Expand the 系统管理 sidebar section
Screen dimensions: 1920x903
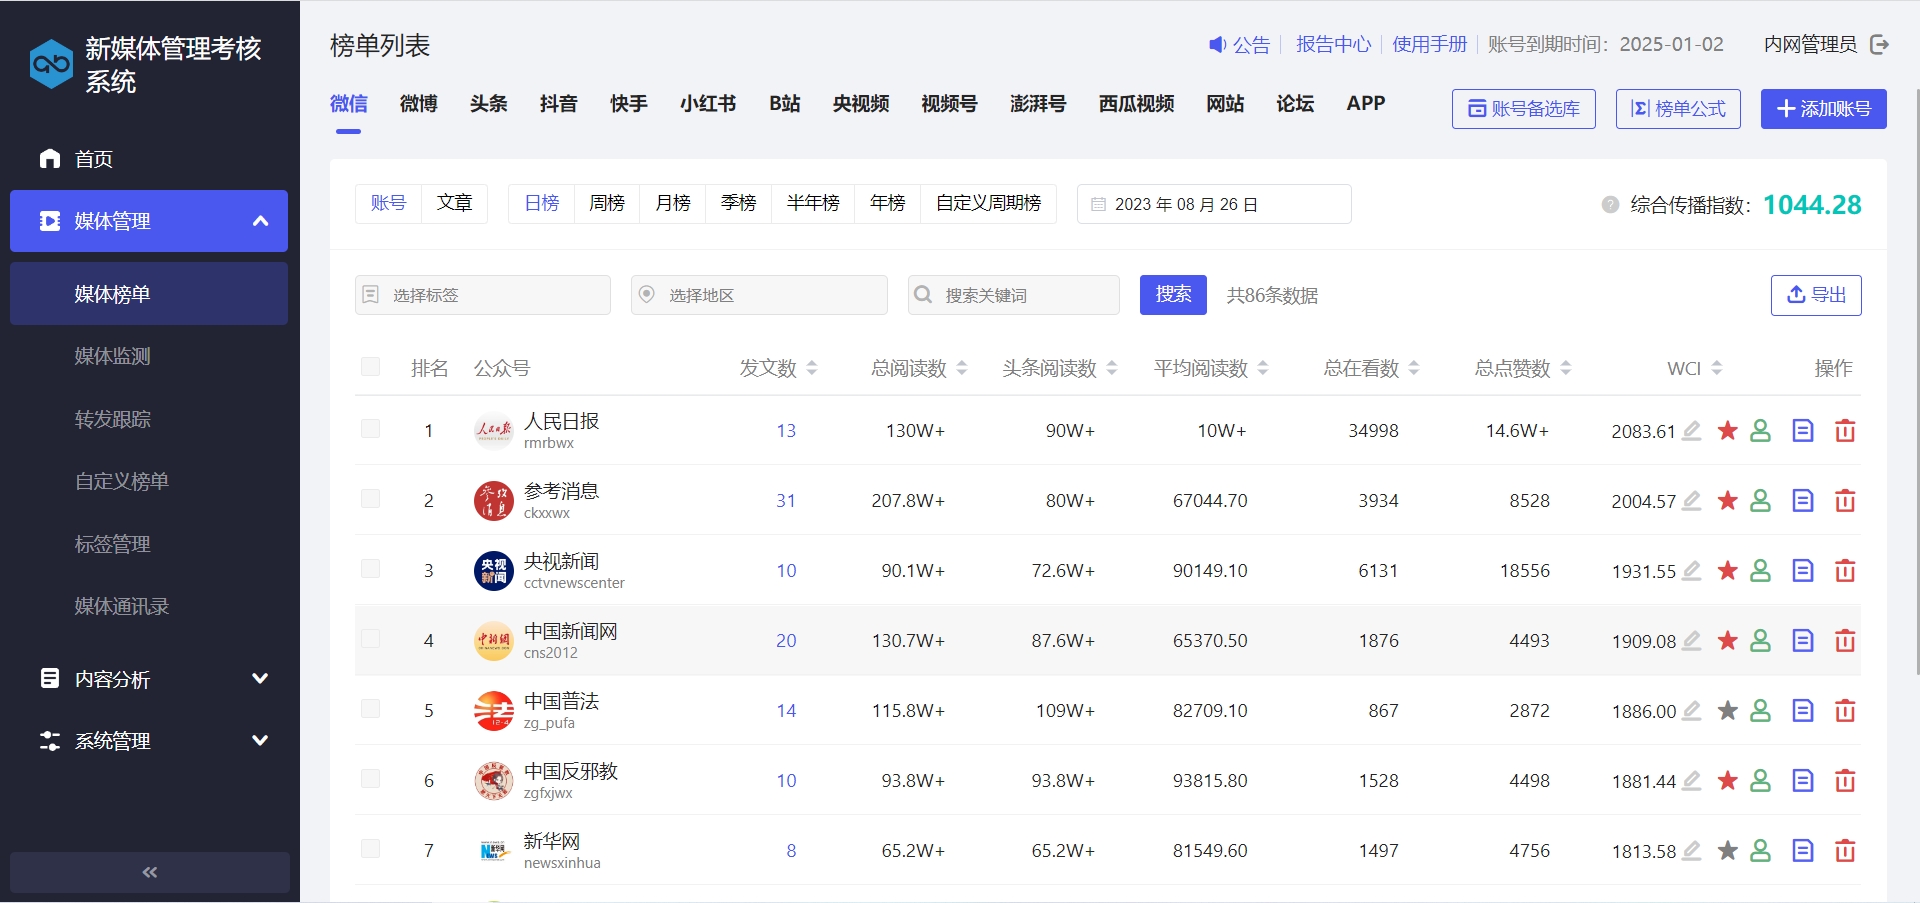coord(150,741)
